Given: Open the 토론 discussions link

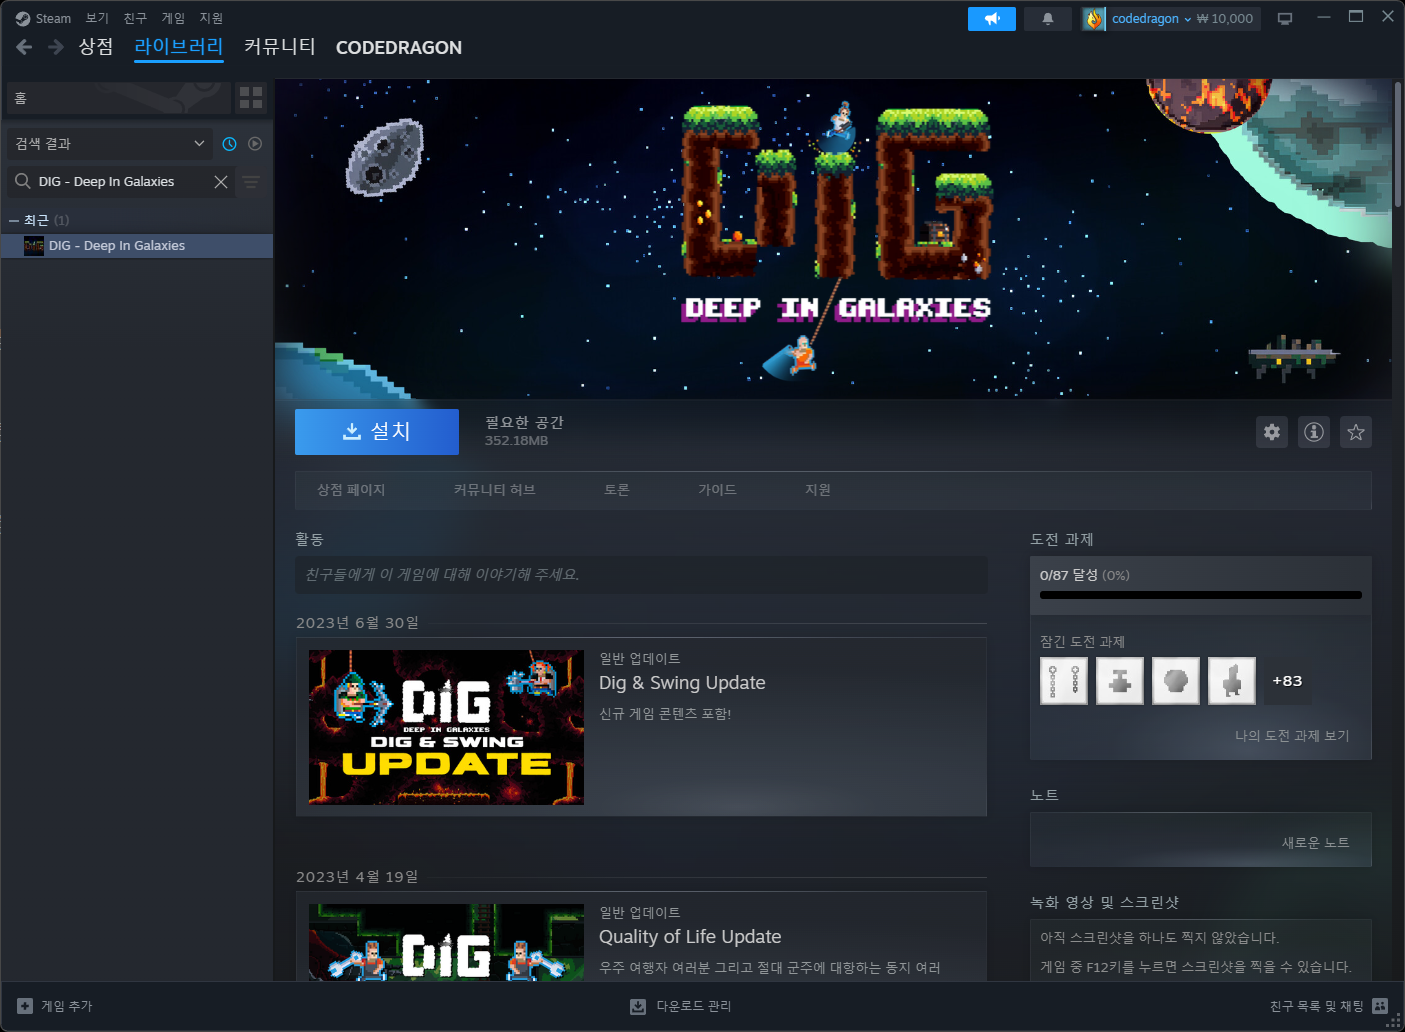Looking at the screenshot, I should click(x=617, y=490).
